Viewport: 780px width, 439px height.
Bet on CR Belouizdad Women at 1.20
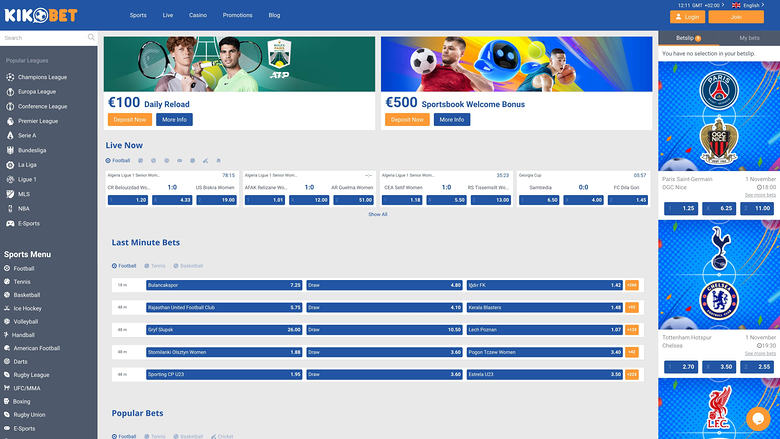point(128,200)
